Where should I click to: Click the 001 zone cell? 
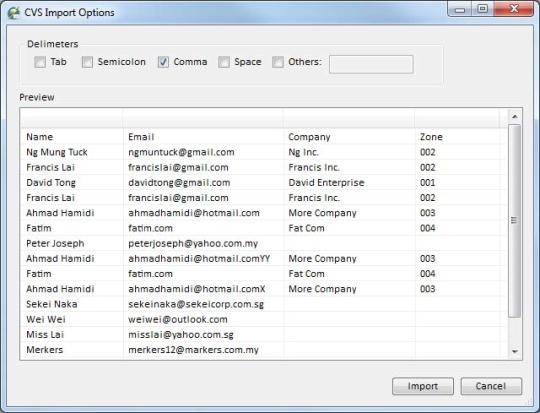tap(457, 183)
